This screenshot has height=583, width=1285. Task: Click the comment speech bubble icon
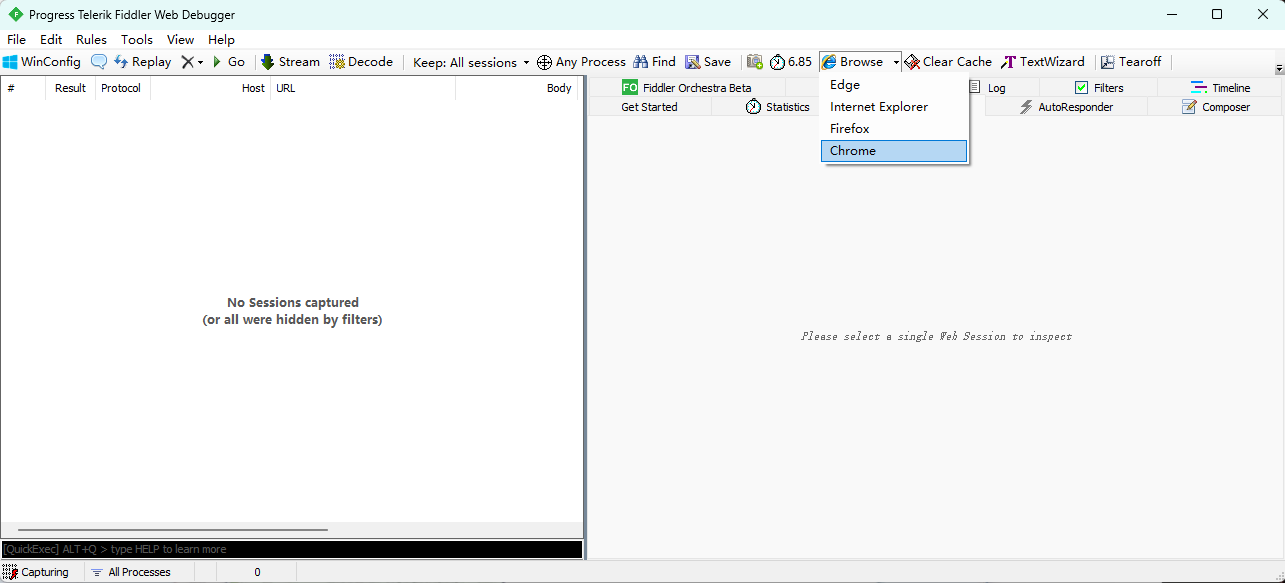click(x=99, y=62)
